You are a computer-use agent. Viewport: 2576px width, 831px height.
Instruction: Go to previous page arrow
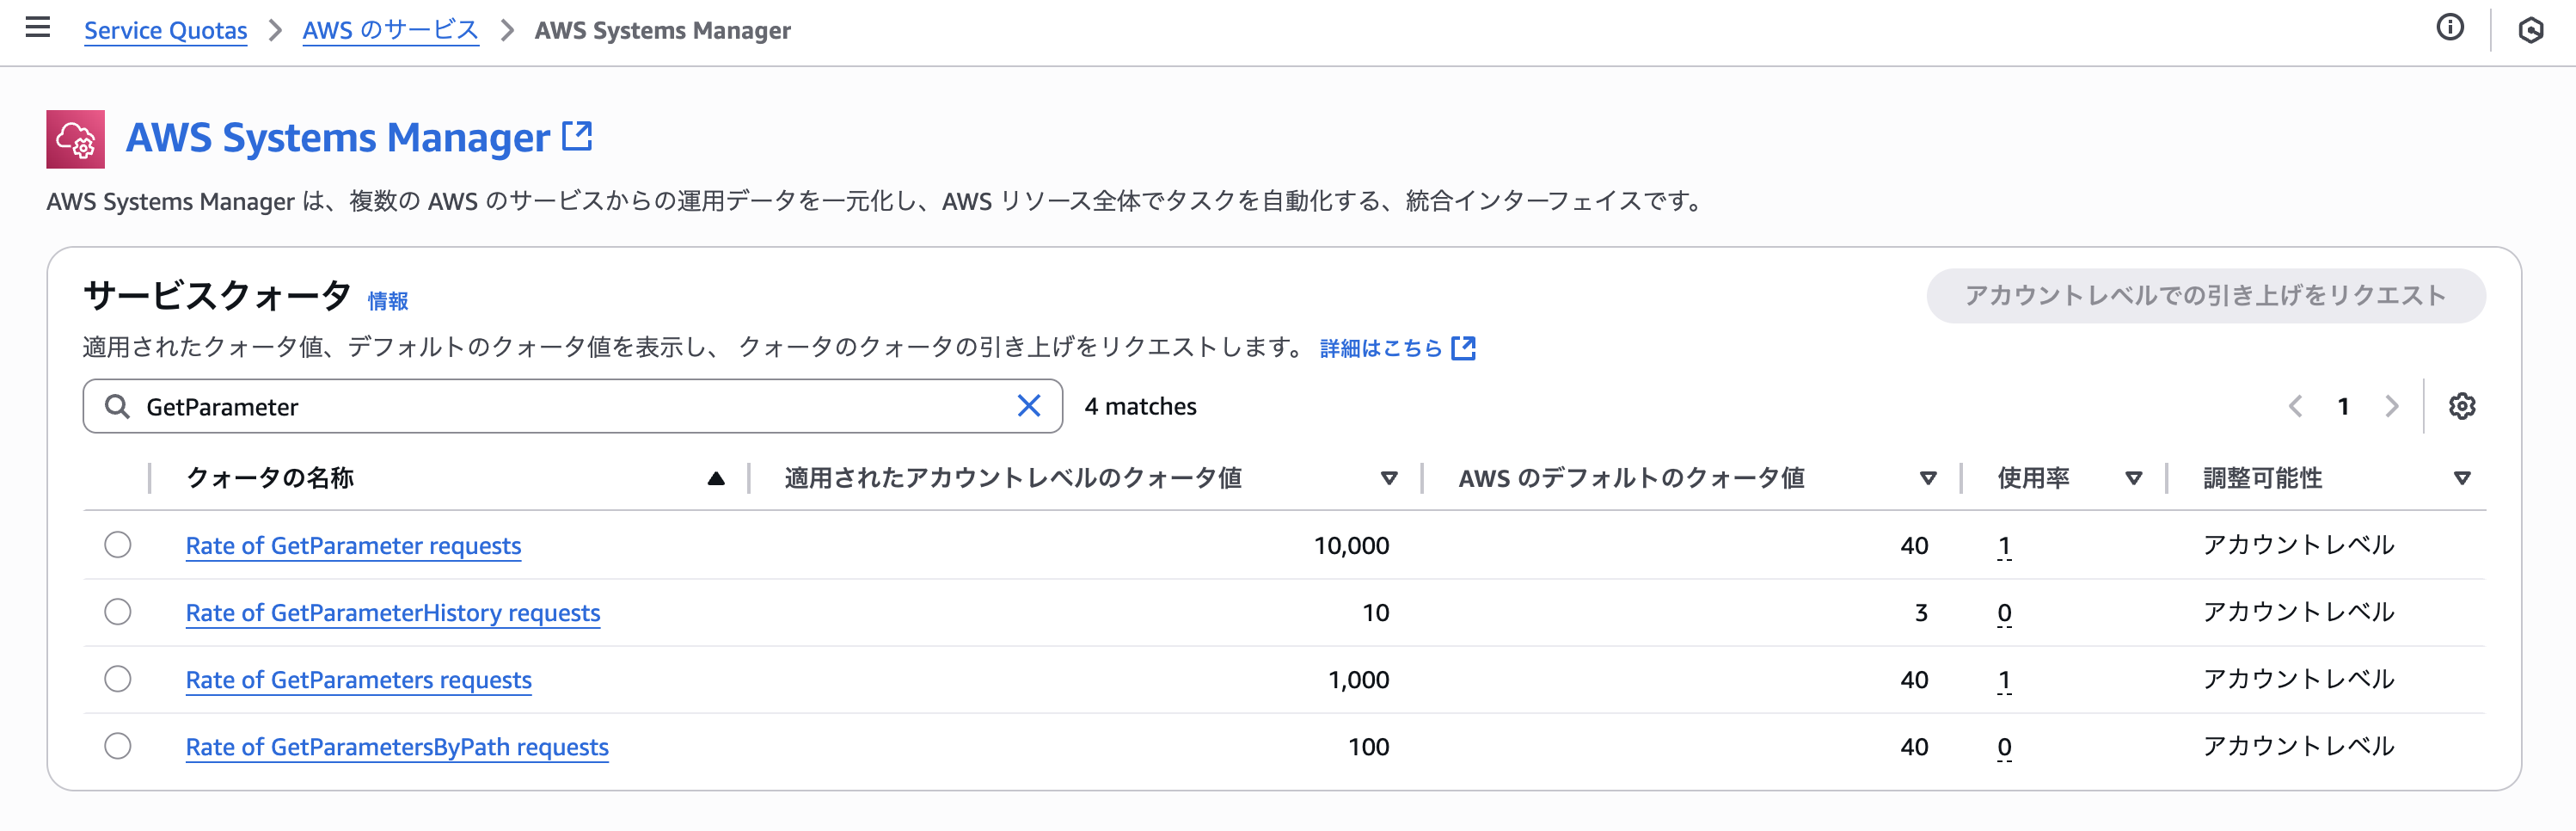[x=2295, y=406]
